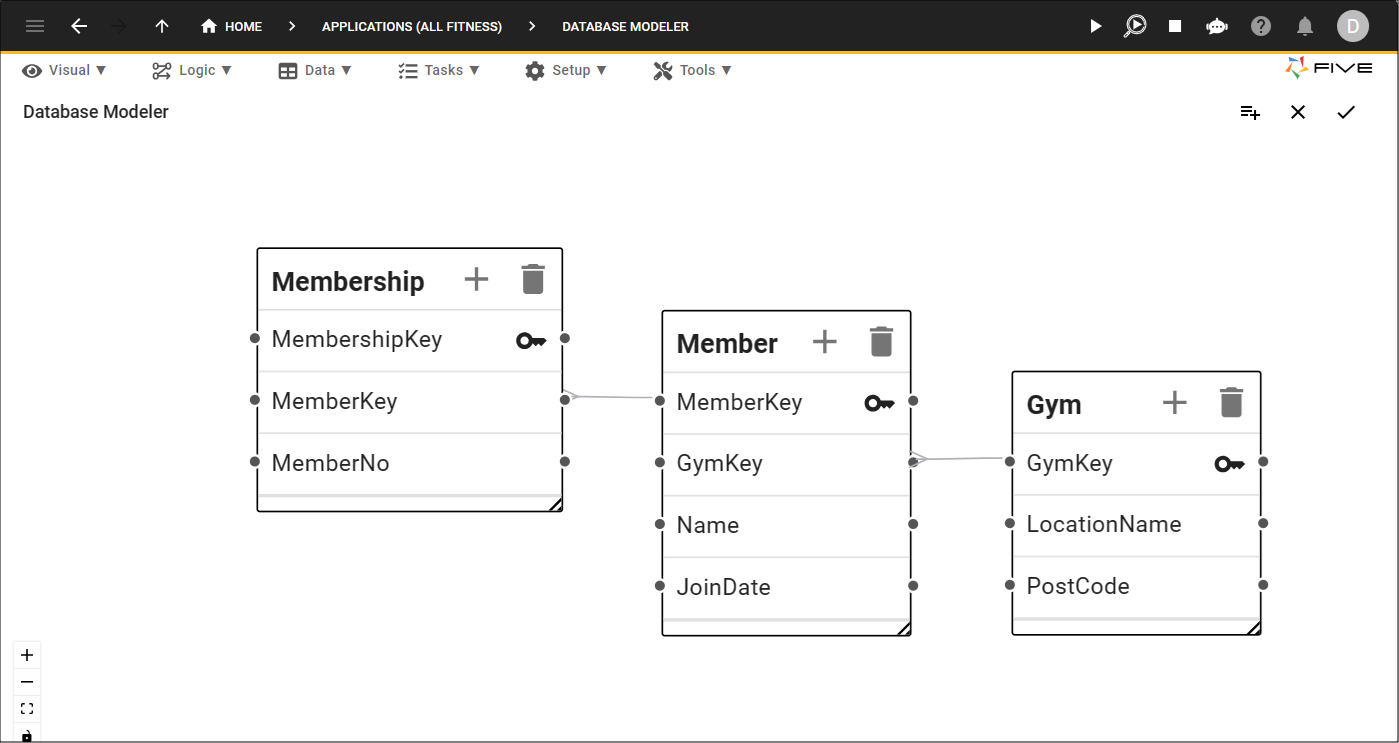Image resolution: width=1399 pixels, height=743 pixels.
Task: Click the right connector dot of PostCode
Action: [x=1264, y=585]
